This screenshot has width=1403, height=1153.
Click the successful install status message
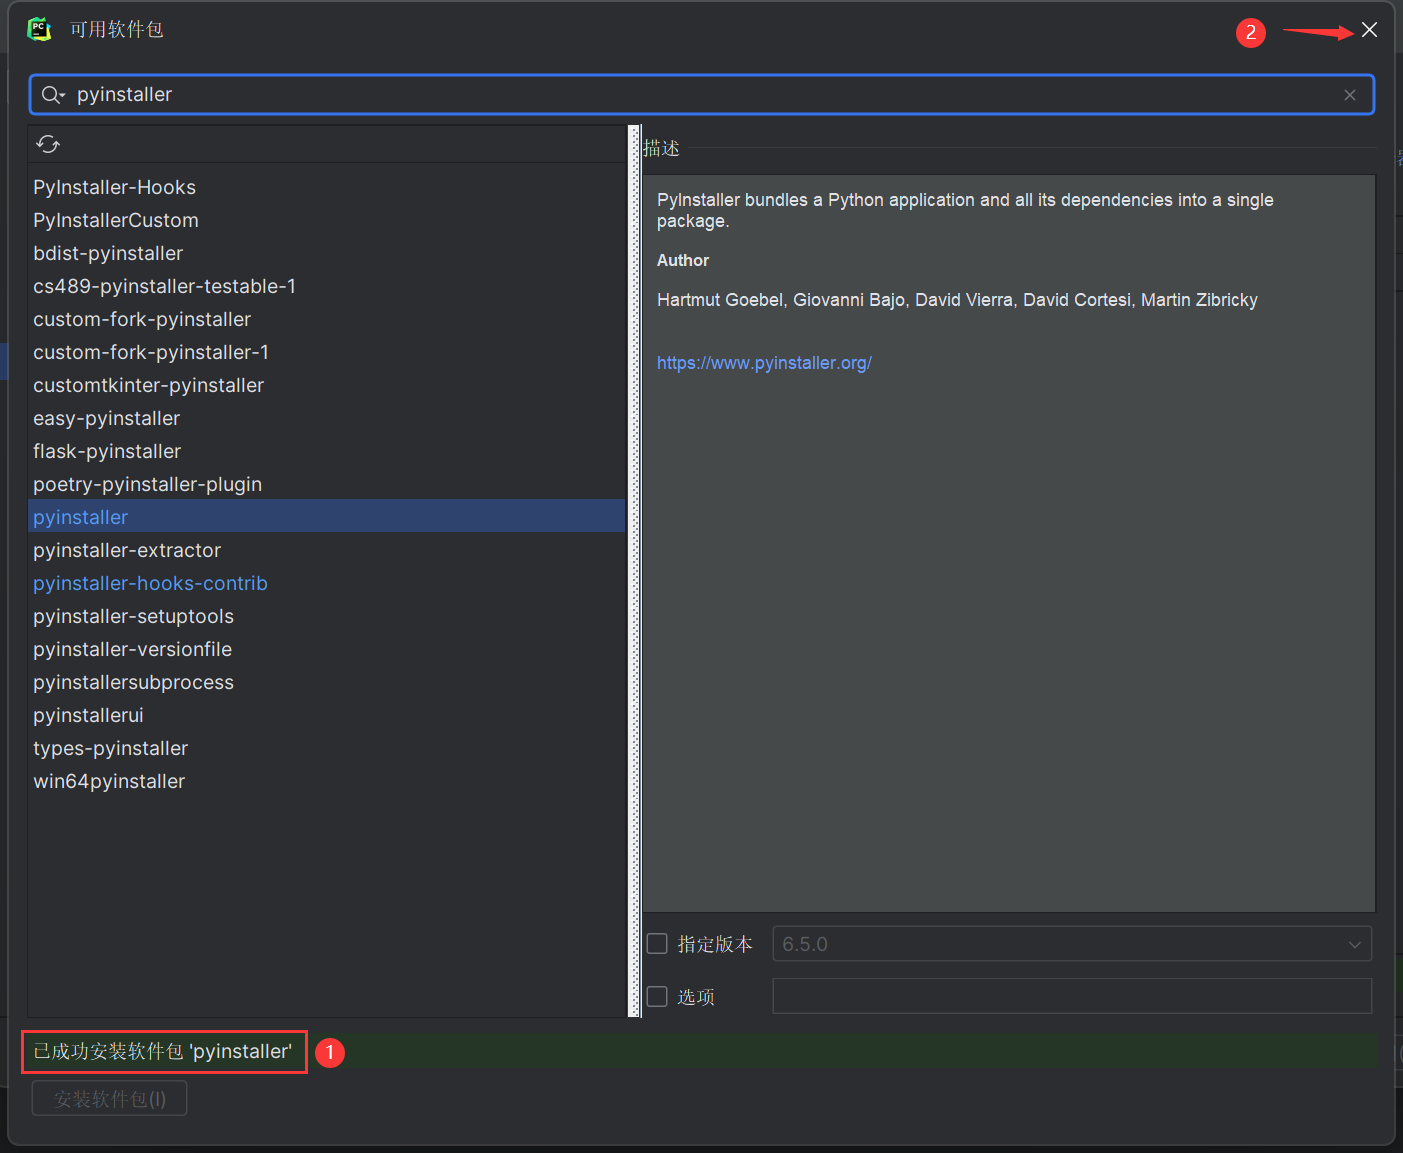point(163,1051)
